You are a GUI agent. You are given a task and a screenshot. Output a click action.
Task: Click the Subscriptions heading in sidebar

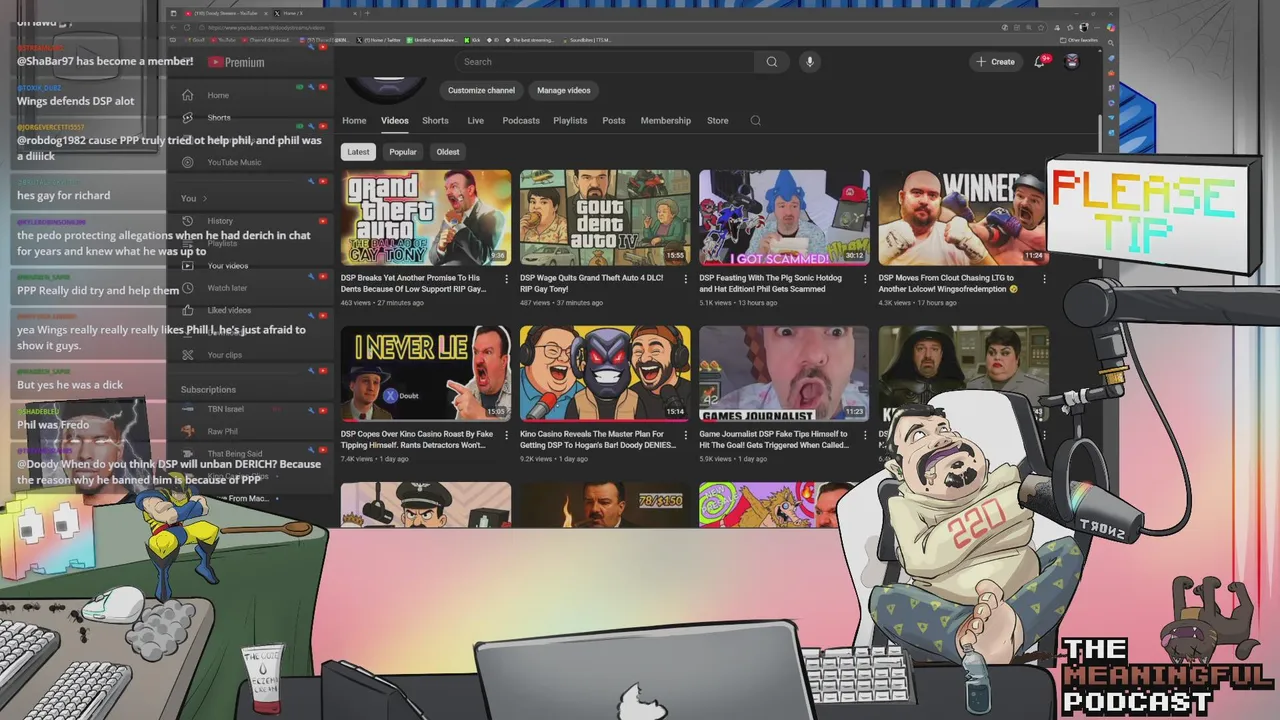click(x=208, y=389)
